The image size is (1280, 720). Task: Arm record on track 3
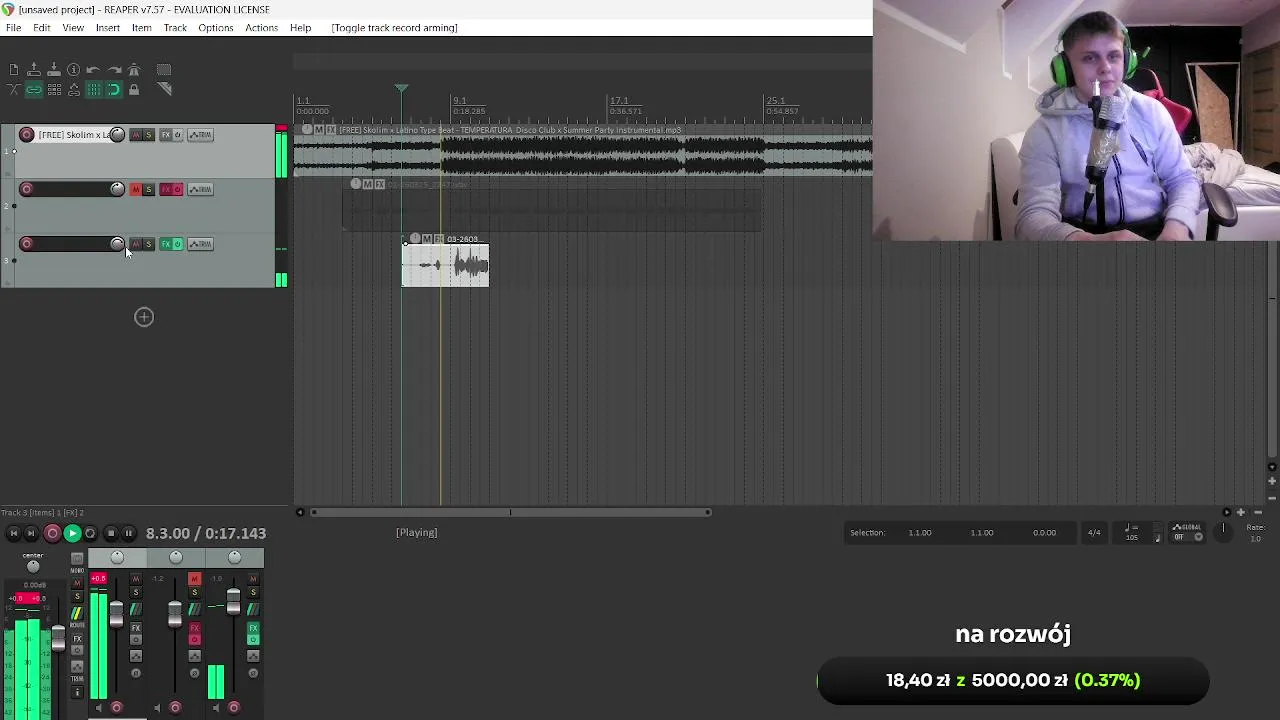pos(27,244)
